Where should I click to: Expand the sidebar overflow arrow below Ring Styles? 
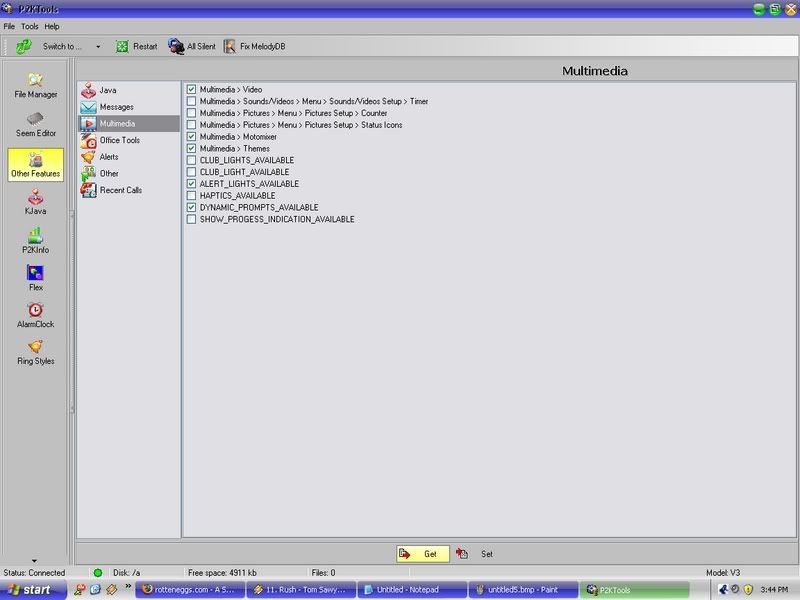pyautogui.click(x=34, y=561)
